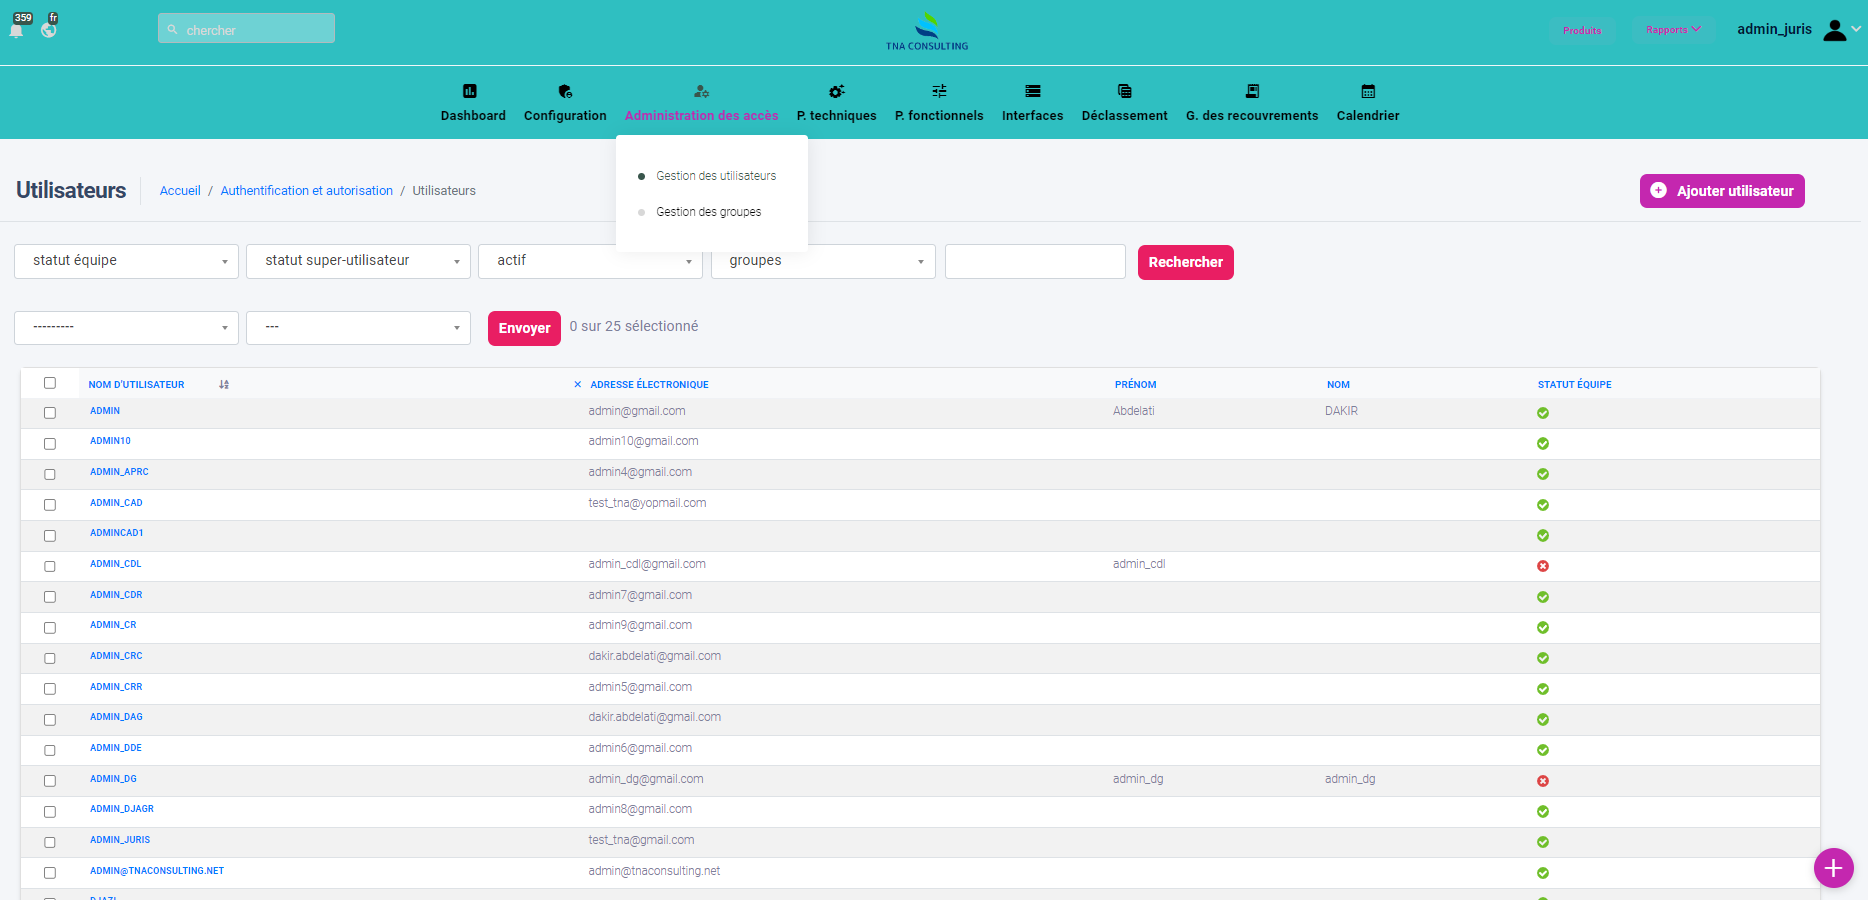
Task: Open the Dashboard icon in navigation
Action: click(470, 91)
